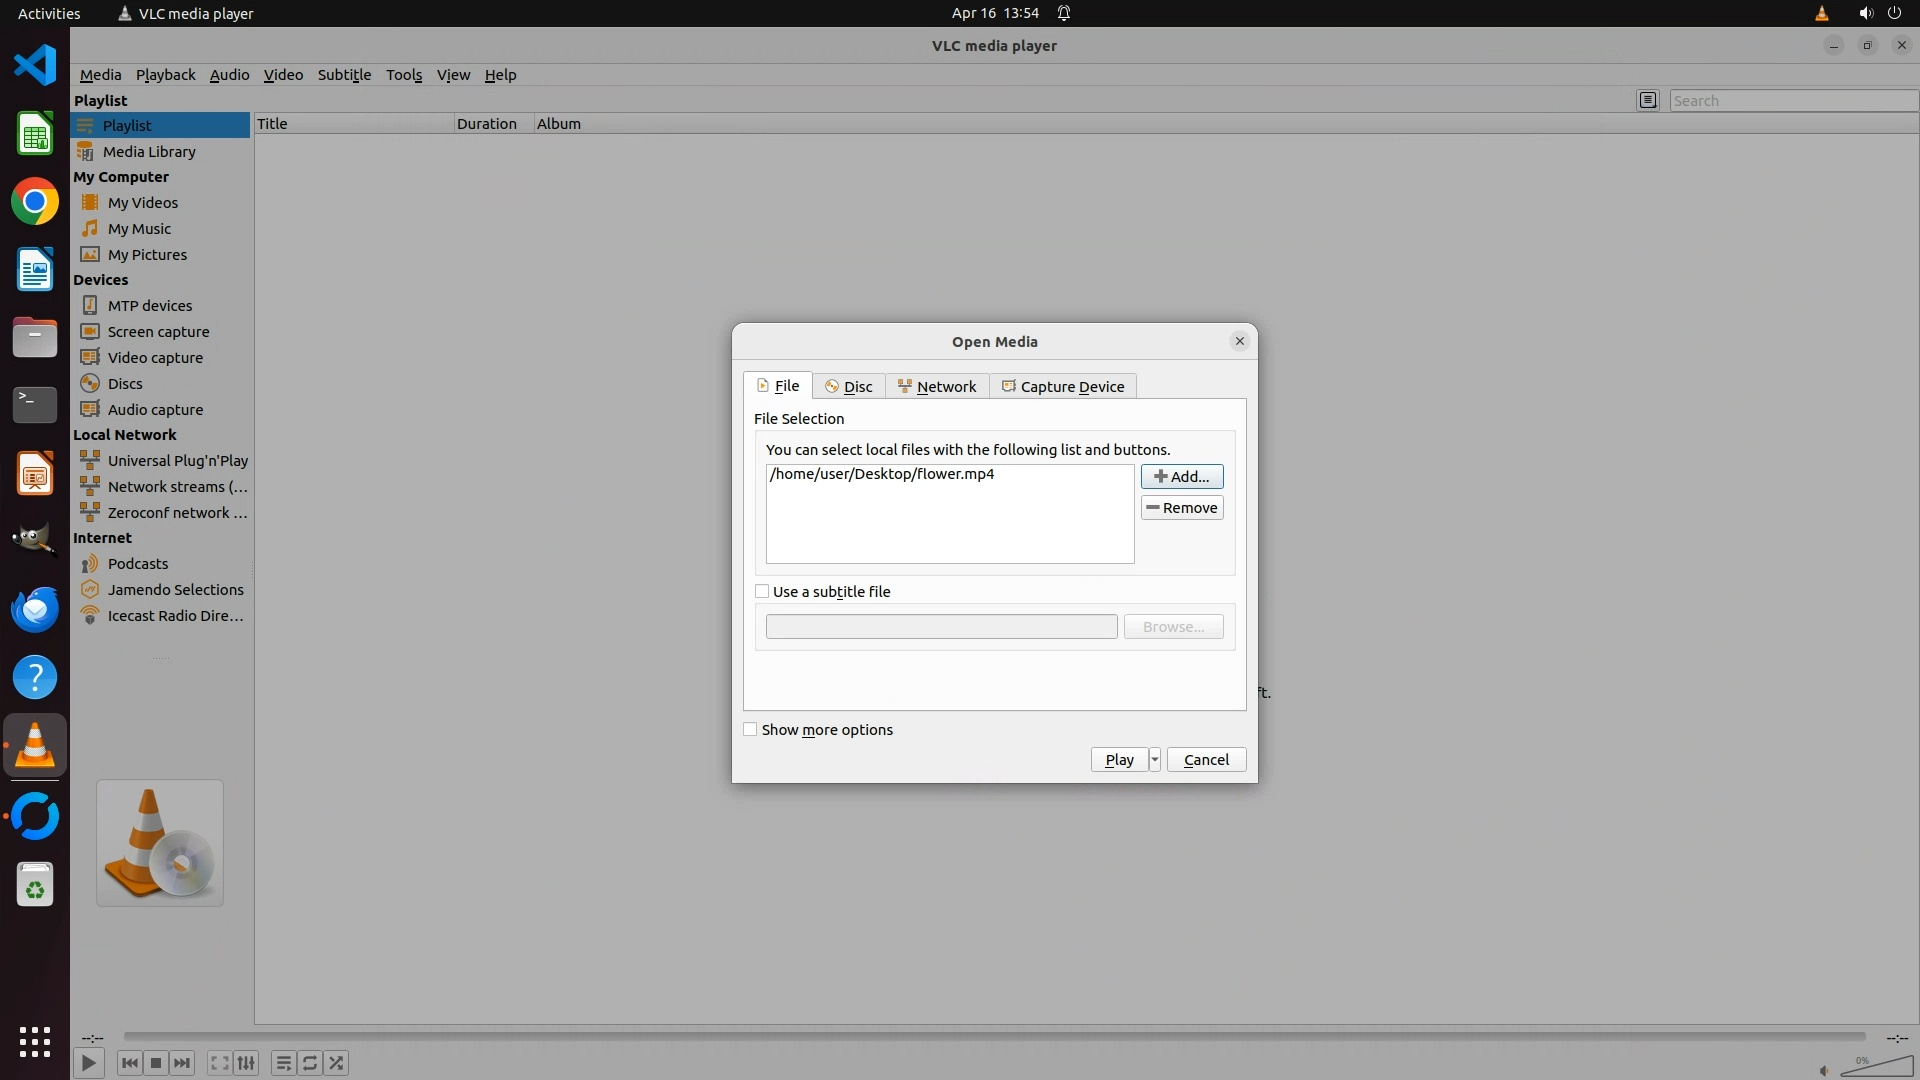Expand the Play button dropdown arrow

pyautogui.click(x=1154, y=760)
